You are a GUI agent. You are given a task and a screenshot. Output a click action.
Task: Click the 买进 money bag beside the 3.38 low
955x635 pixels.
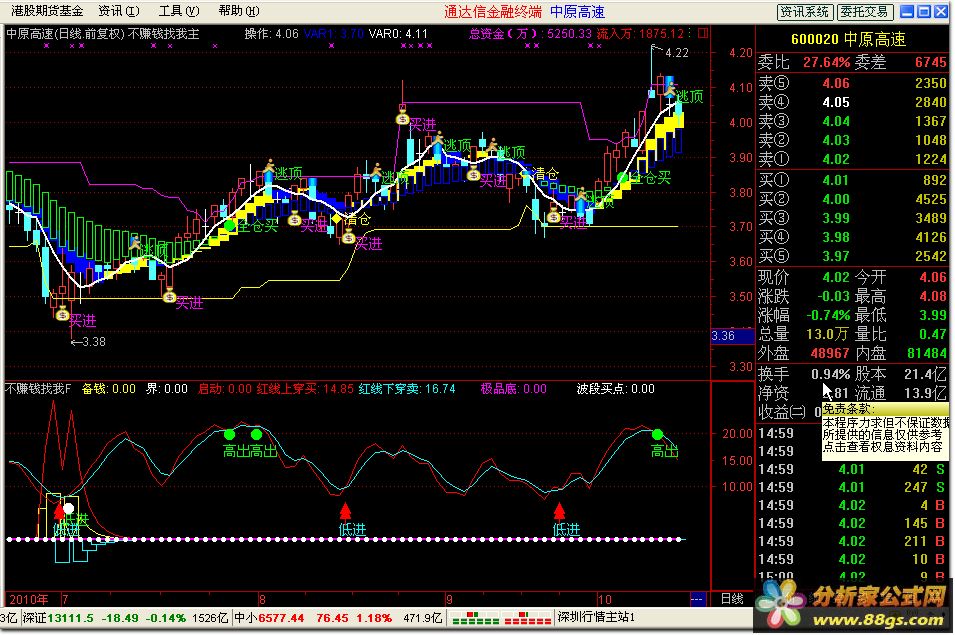tap(62, 315)
